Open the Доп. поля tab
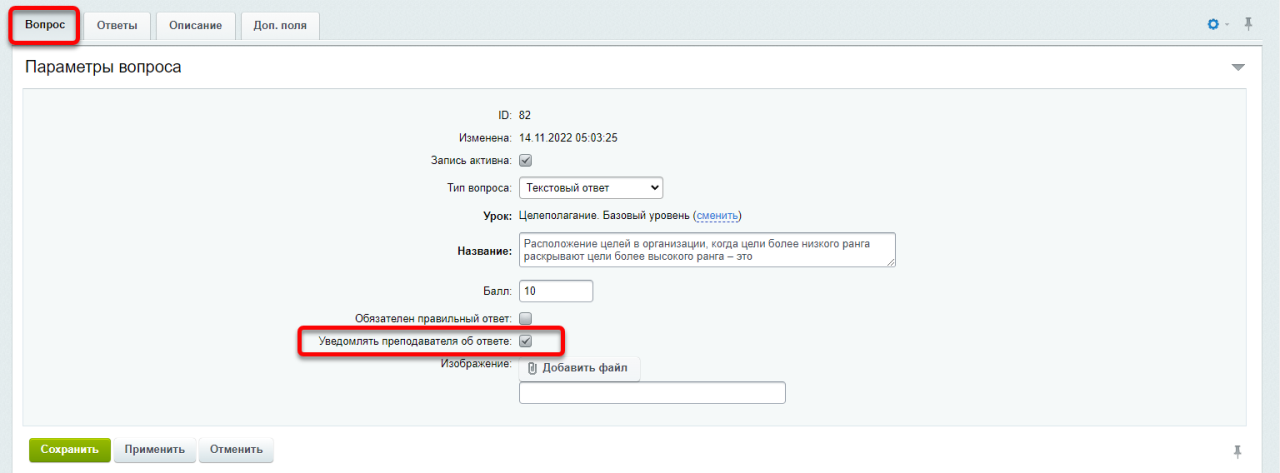 [x=280, y=25]
